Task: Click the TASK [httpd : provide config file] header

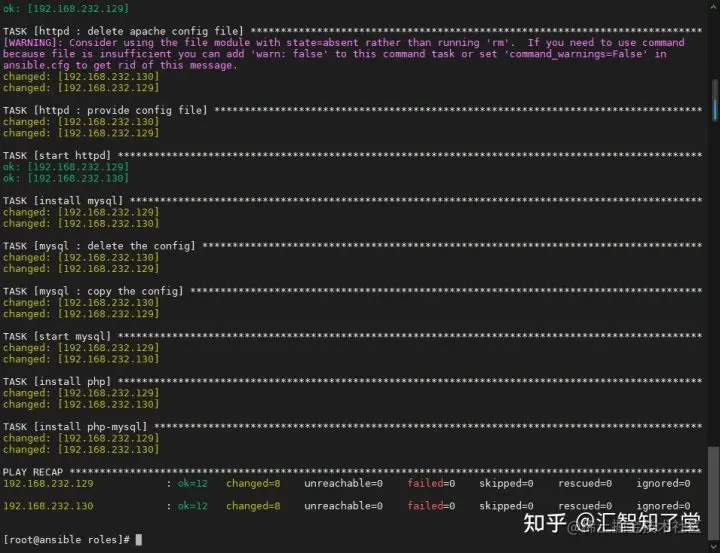Action: pos(105,110)
